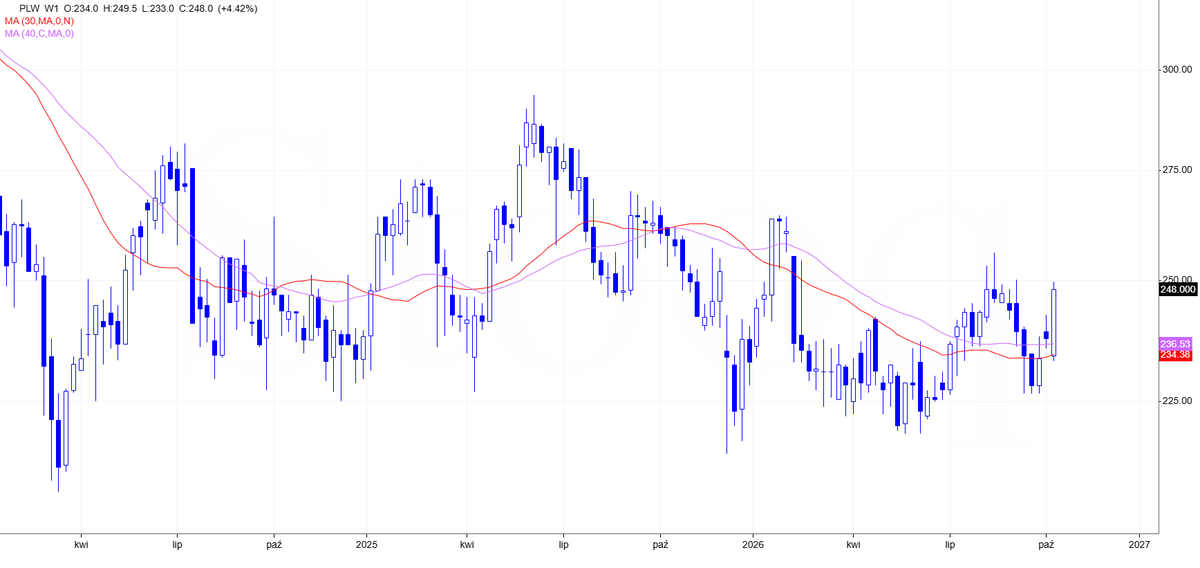Click the MA (40,C,MA,0) indicator label
1200x568 pixels.
38,34
